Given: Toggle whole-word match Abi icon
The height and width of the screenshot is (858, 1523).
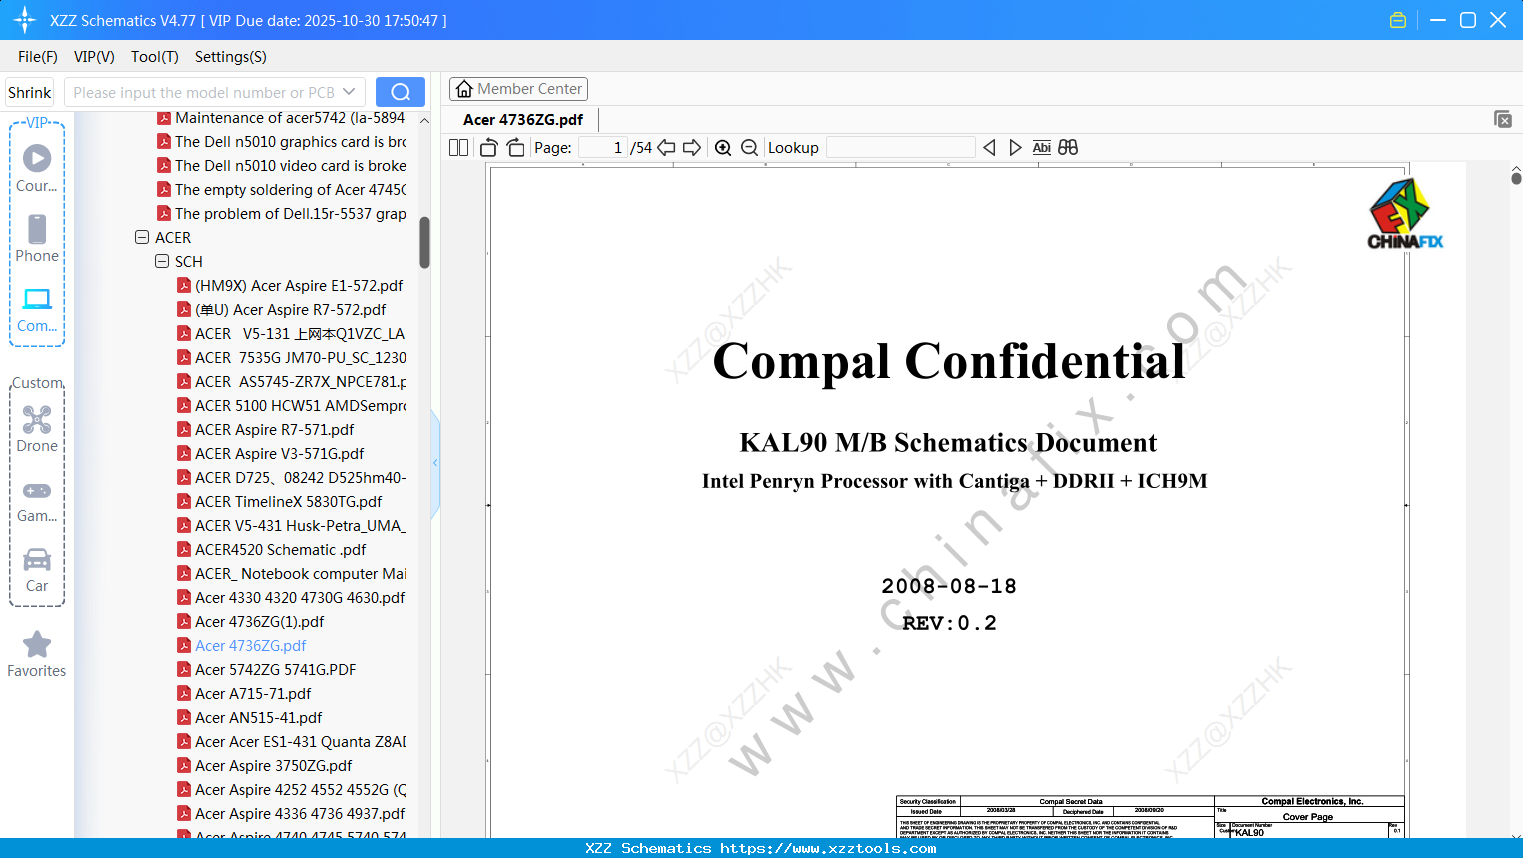Looking at the screenshot, I should (1041, 148).
